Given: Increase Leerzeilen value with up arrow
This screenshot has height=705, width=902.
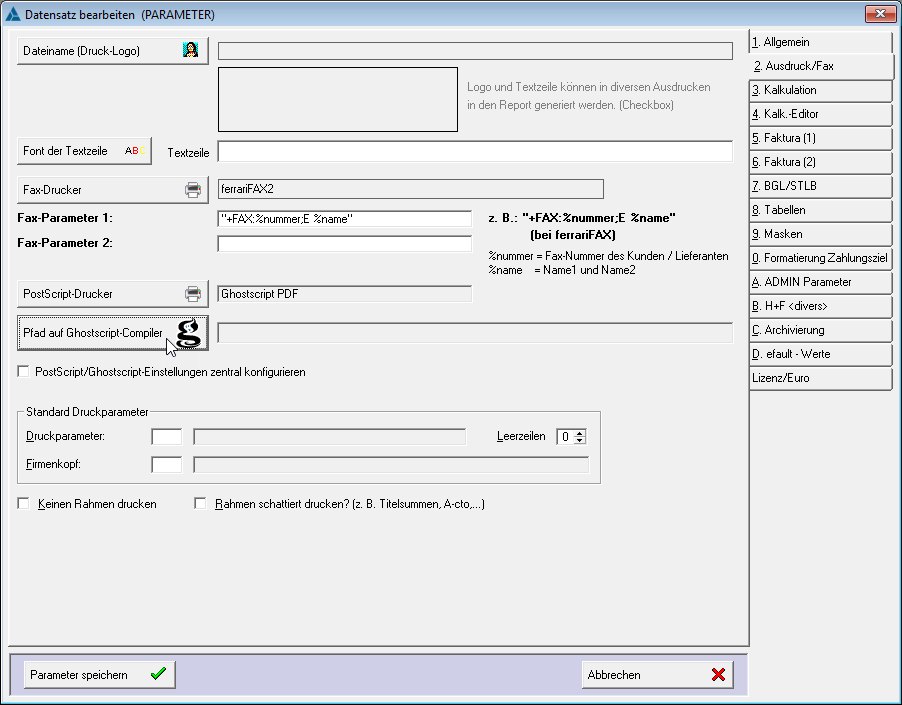Looking at the screenshot, I should (x=579, y=432).
